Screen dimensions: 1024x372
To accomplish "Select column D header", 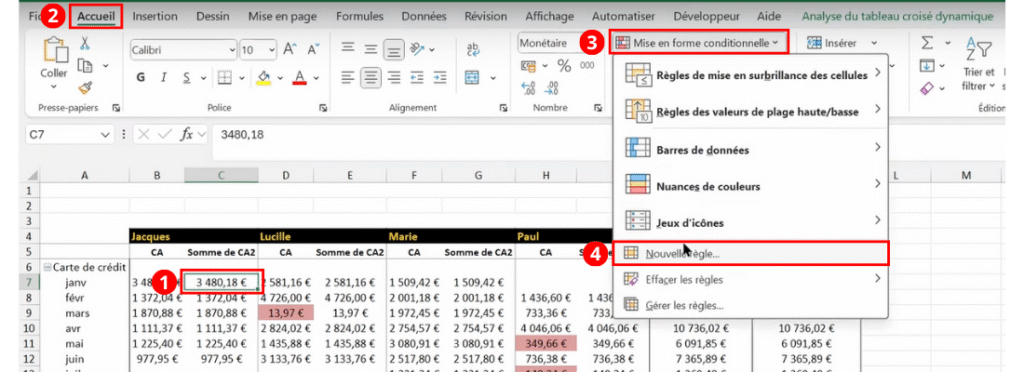I will pyautogui.click(x=285, y=175).
